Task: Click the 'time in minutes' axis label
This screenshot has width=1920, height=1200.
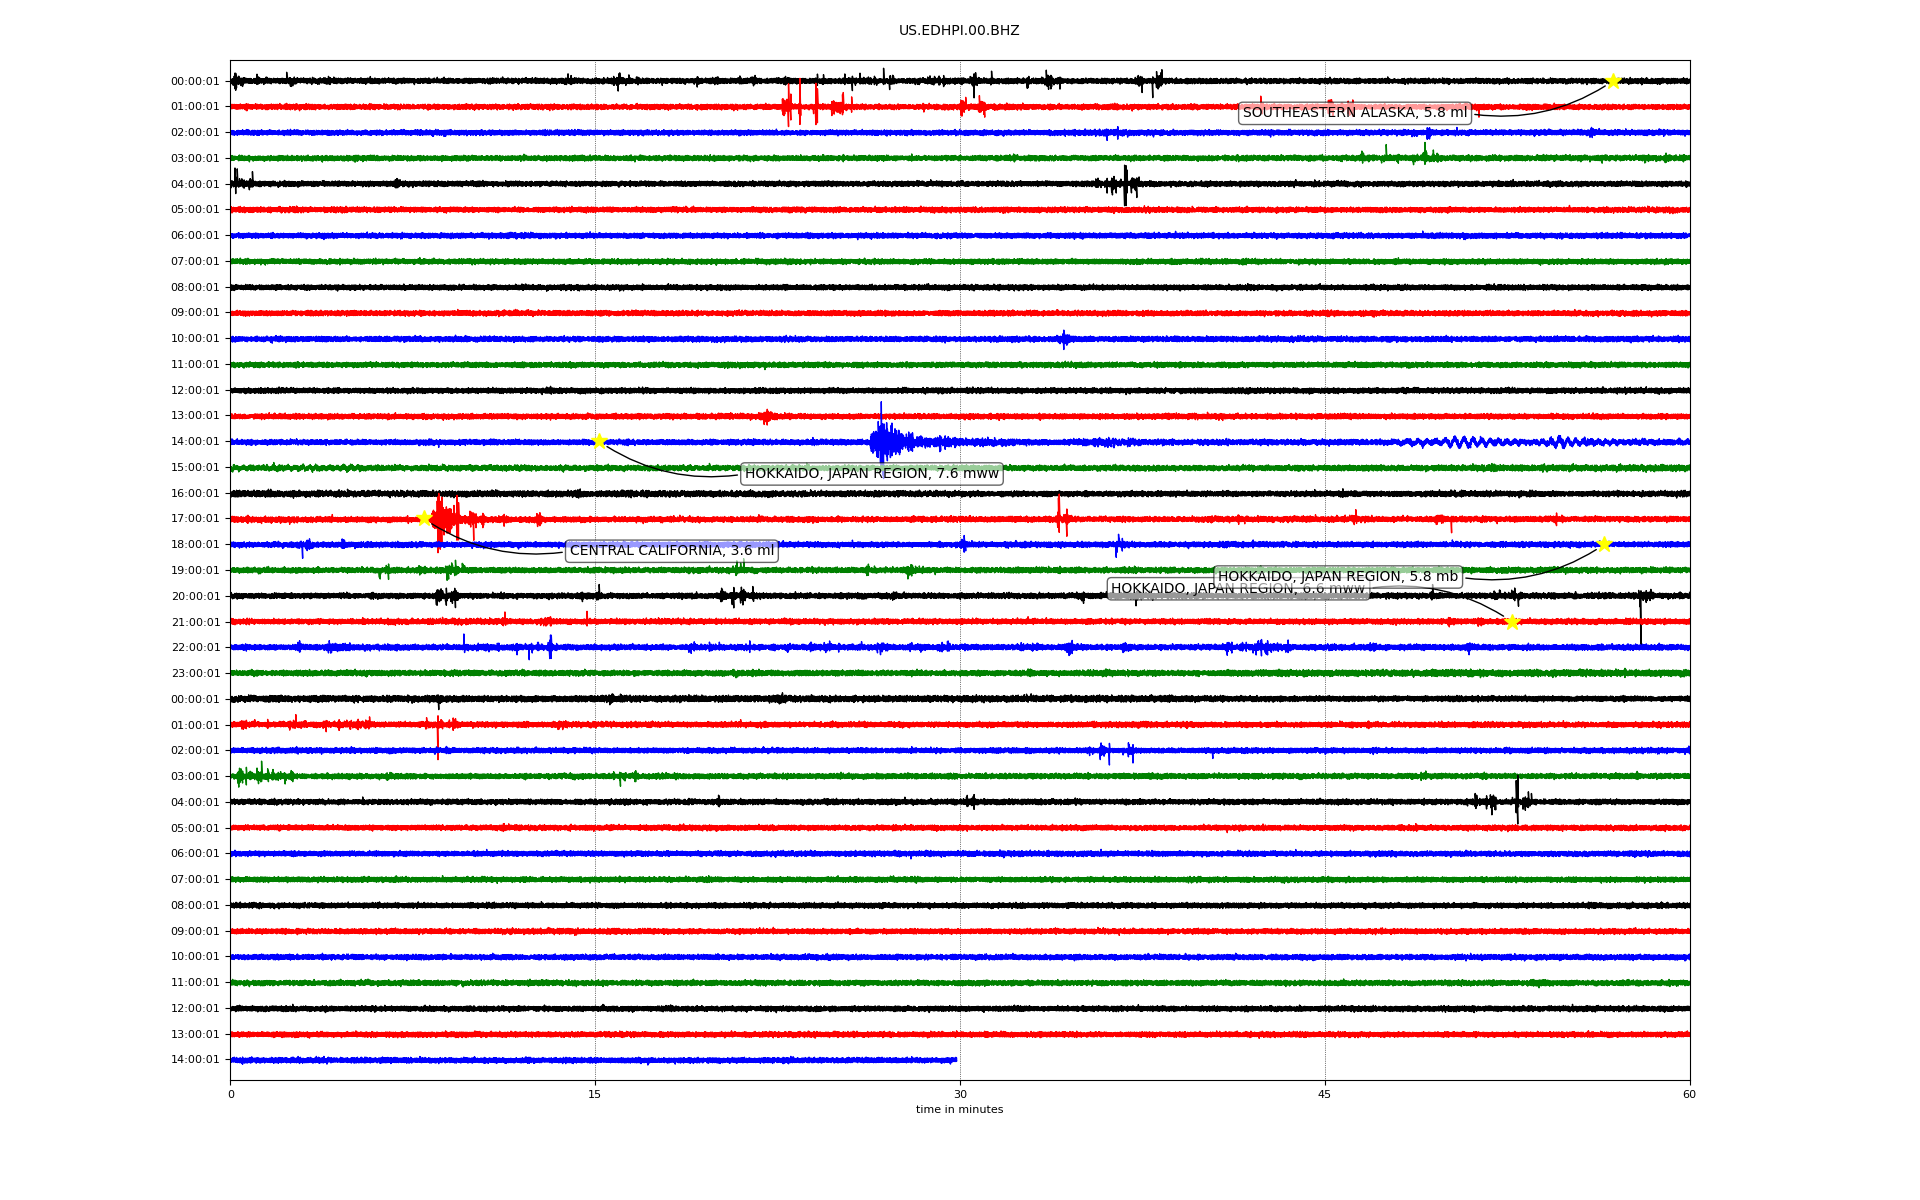Action: (958, 1110)
